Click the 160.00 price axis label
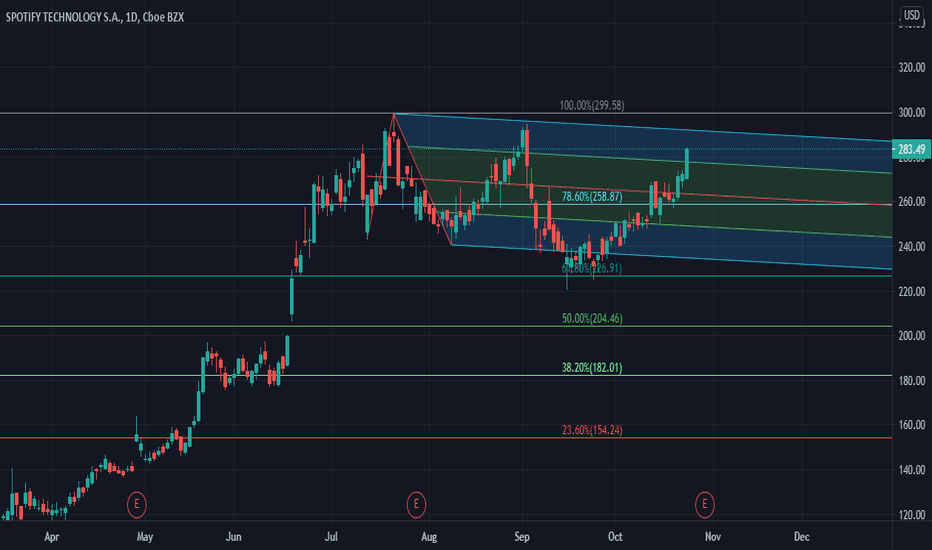 (911, 425)
